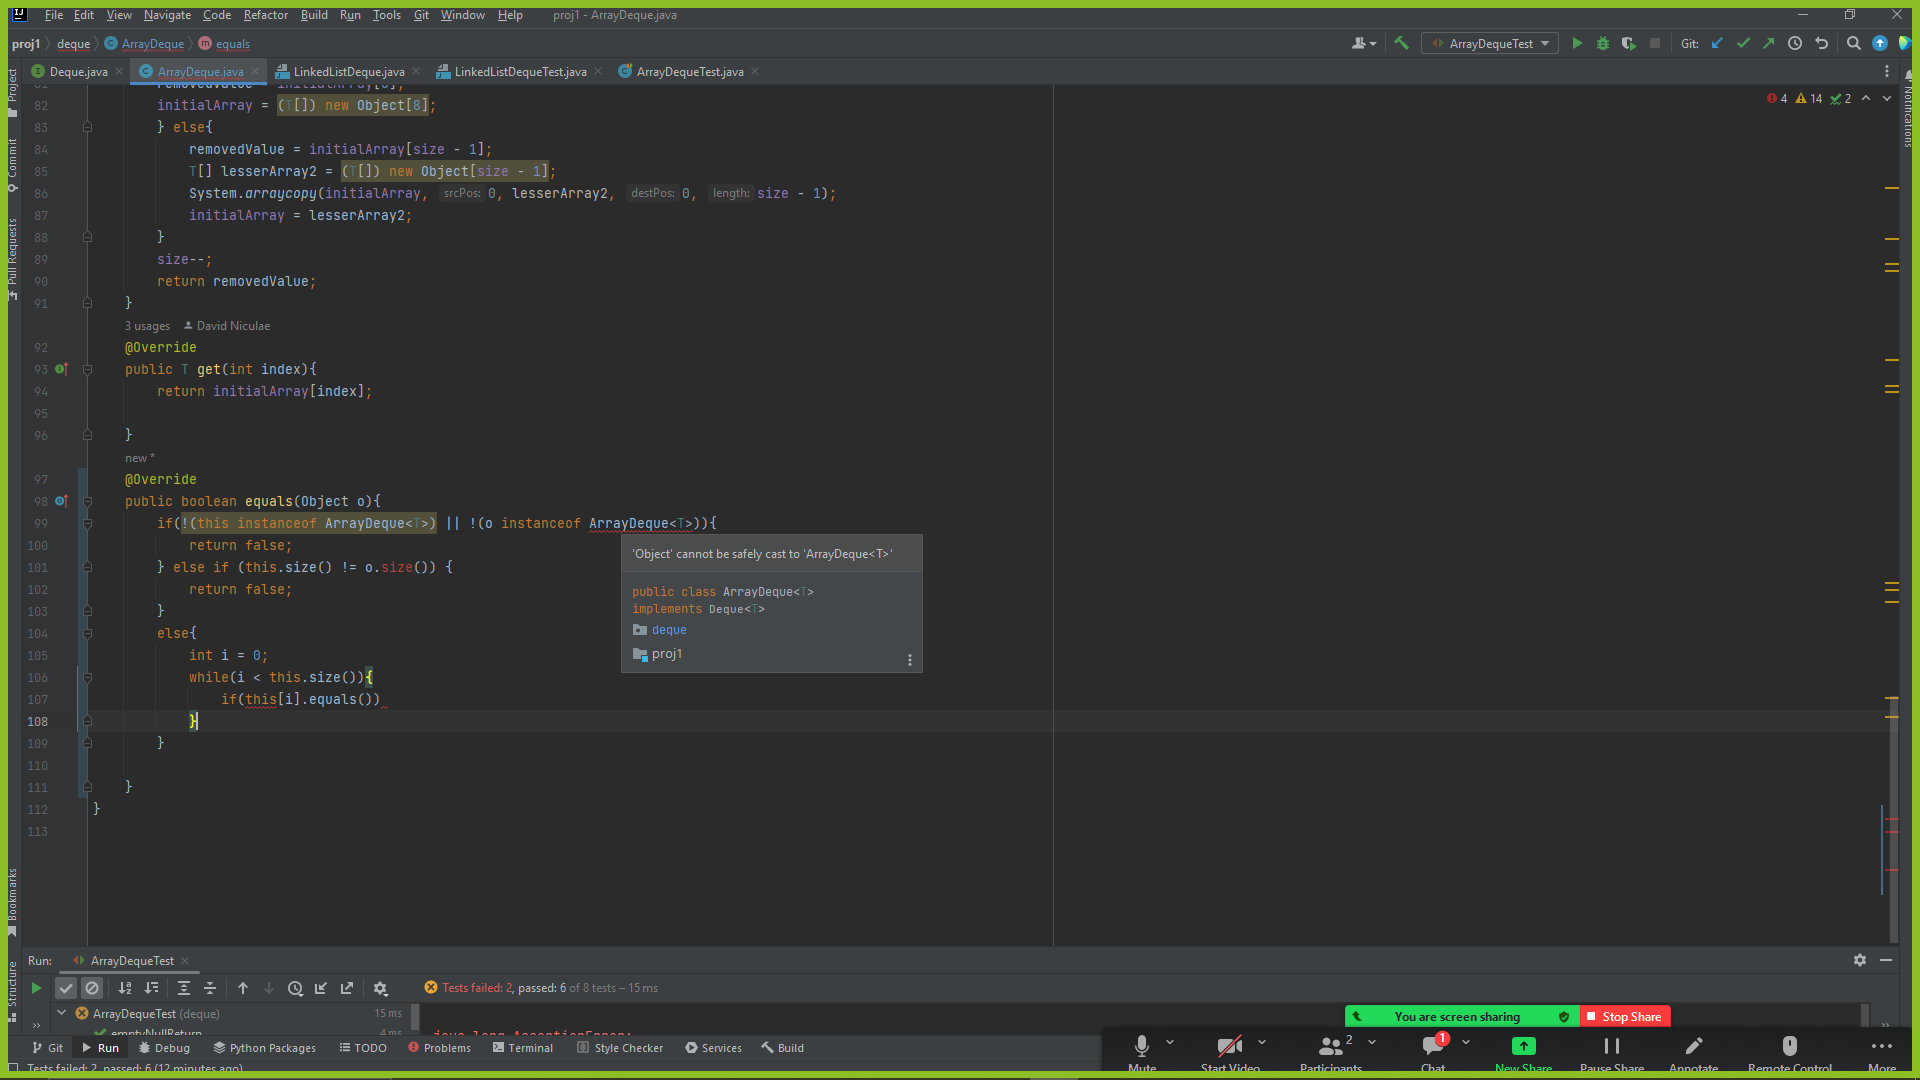Viewport: 1920px width, 1080px height.
Task: Collapse the ArrayDequeTest node in the test tree
Action: [x=62, y=1013]
